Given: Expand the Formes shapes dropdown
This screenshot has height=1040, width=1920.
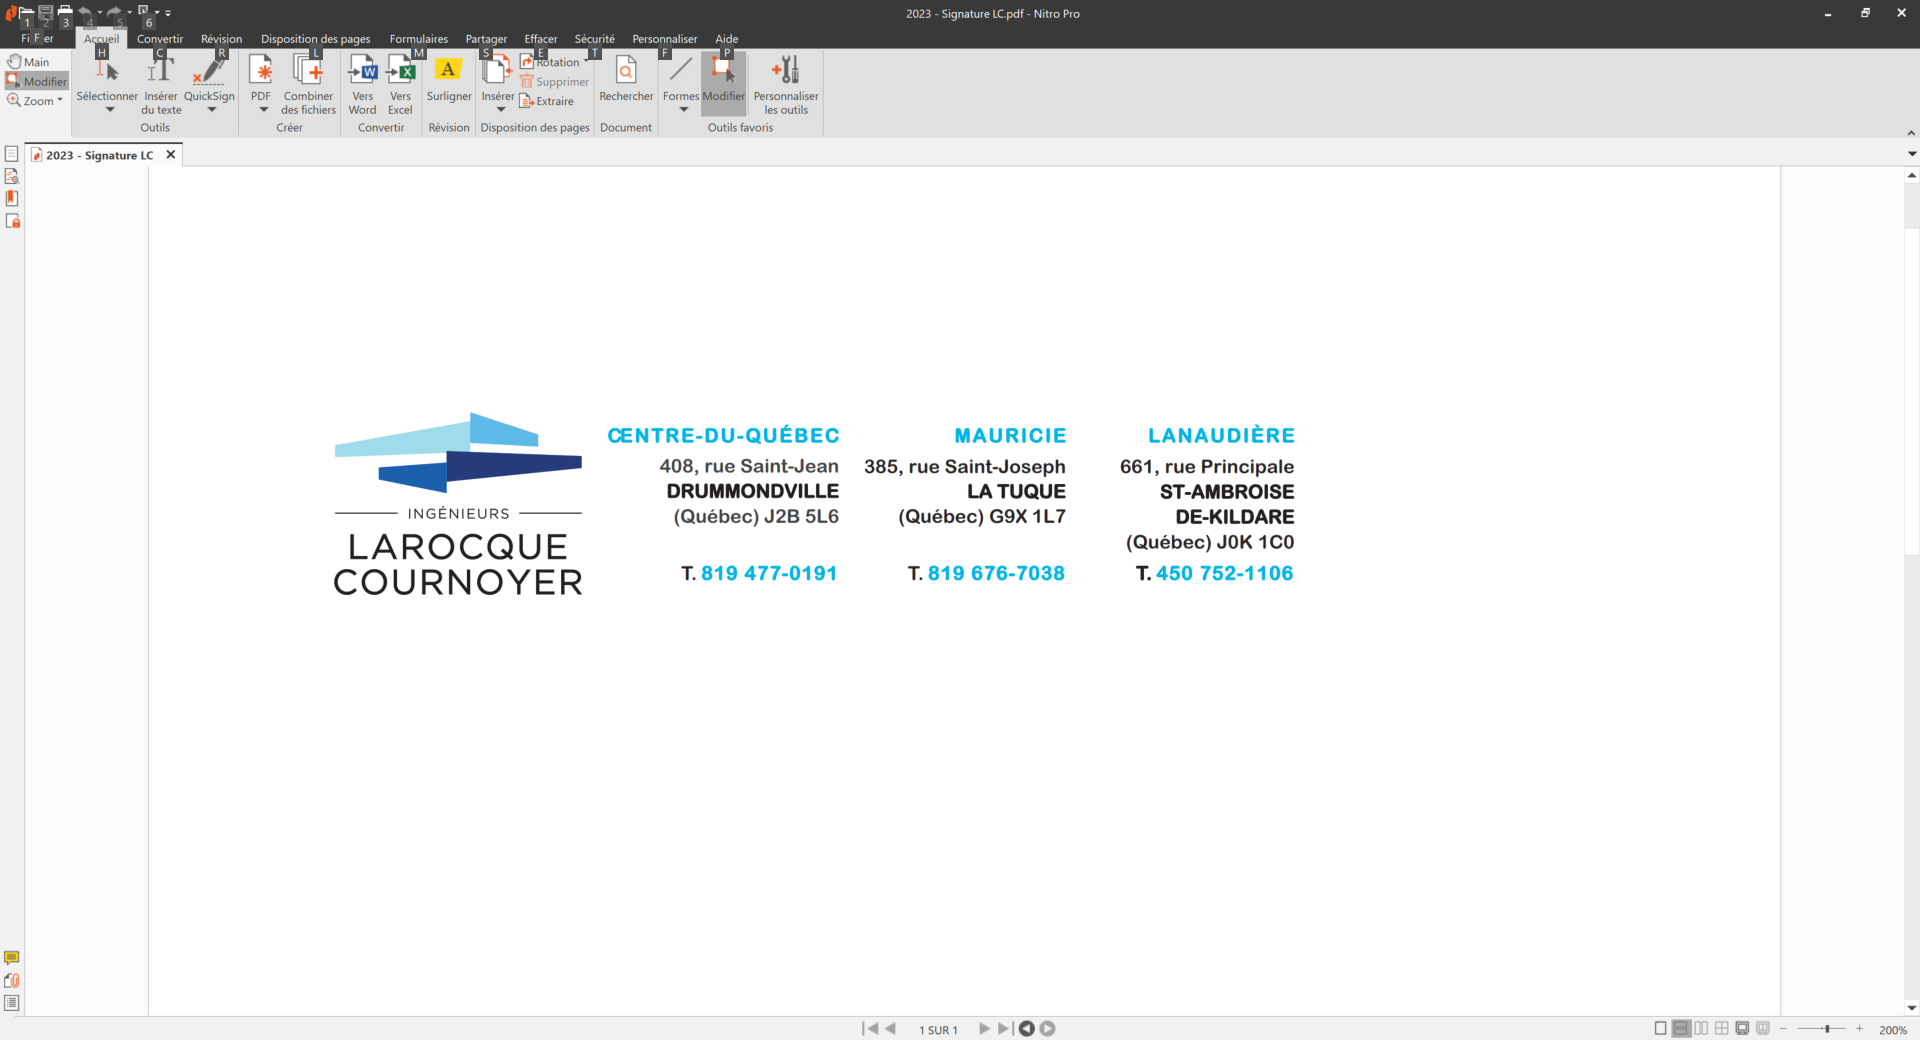Looking at the screenshot, I should pyautogui.click(x=684, y=110).
